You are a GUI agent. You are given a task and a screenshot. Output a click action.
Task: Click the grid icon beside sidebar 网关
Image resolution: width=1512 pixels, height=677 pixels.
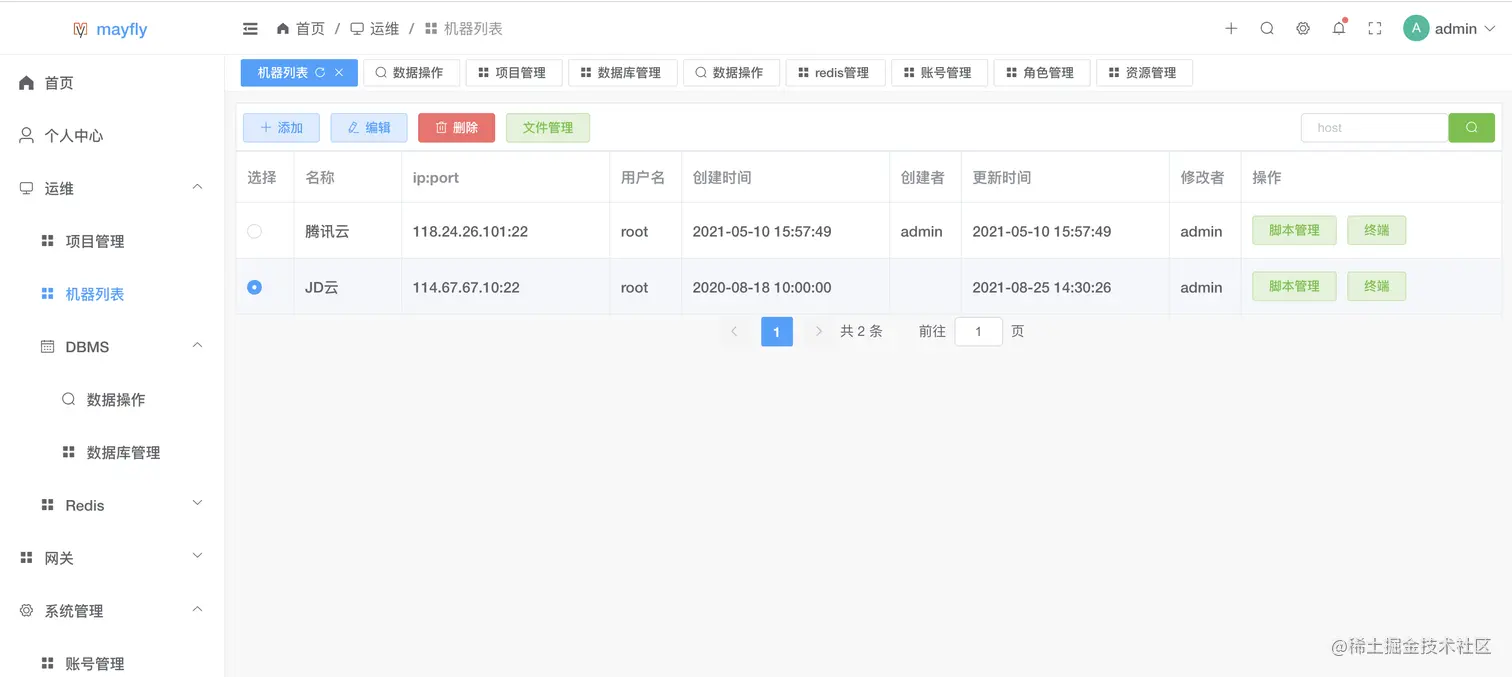[x=27, y=558]
